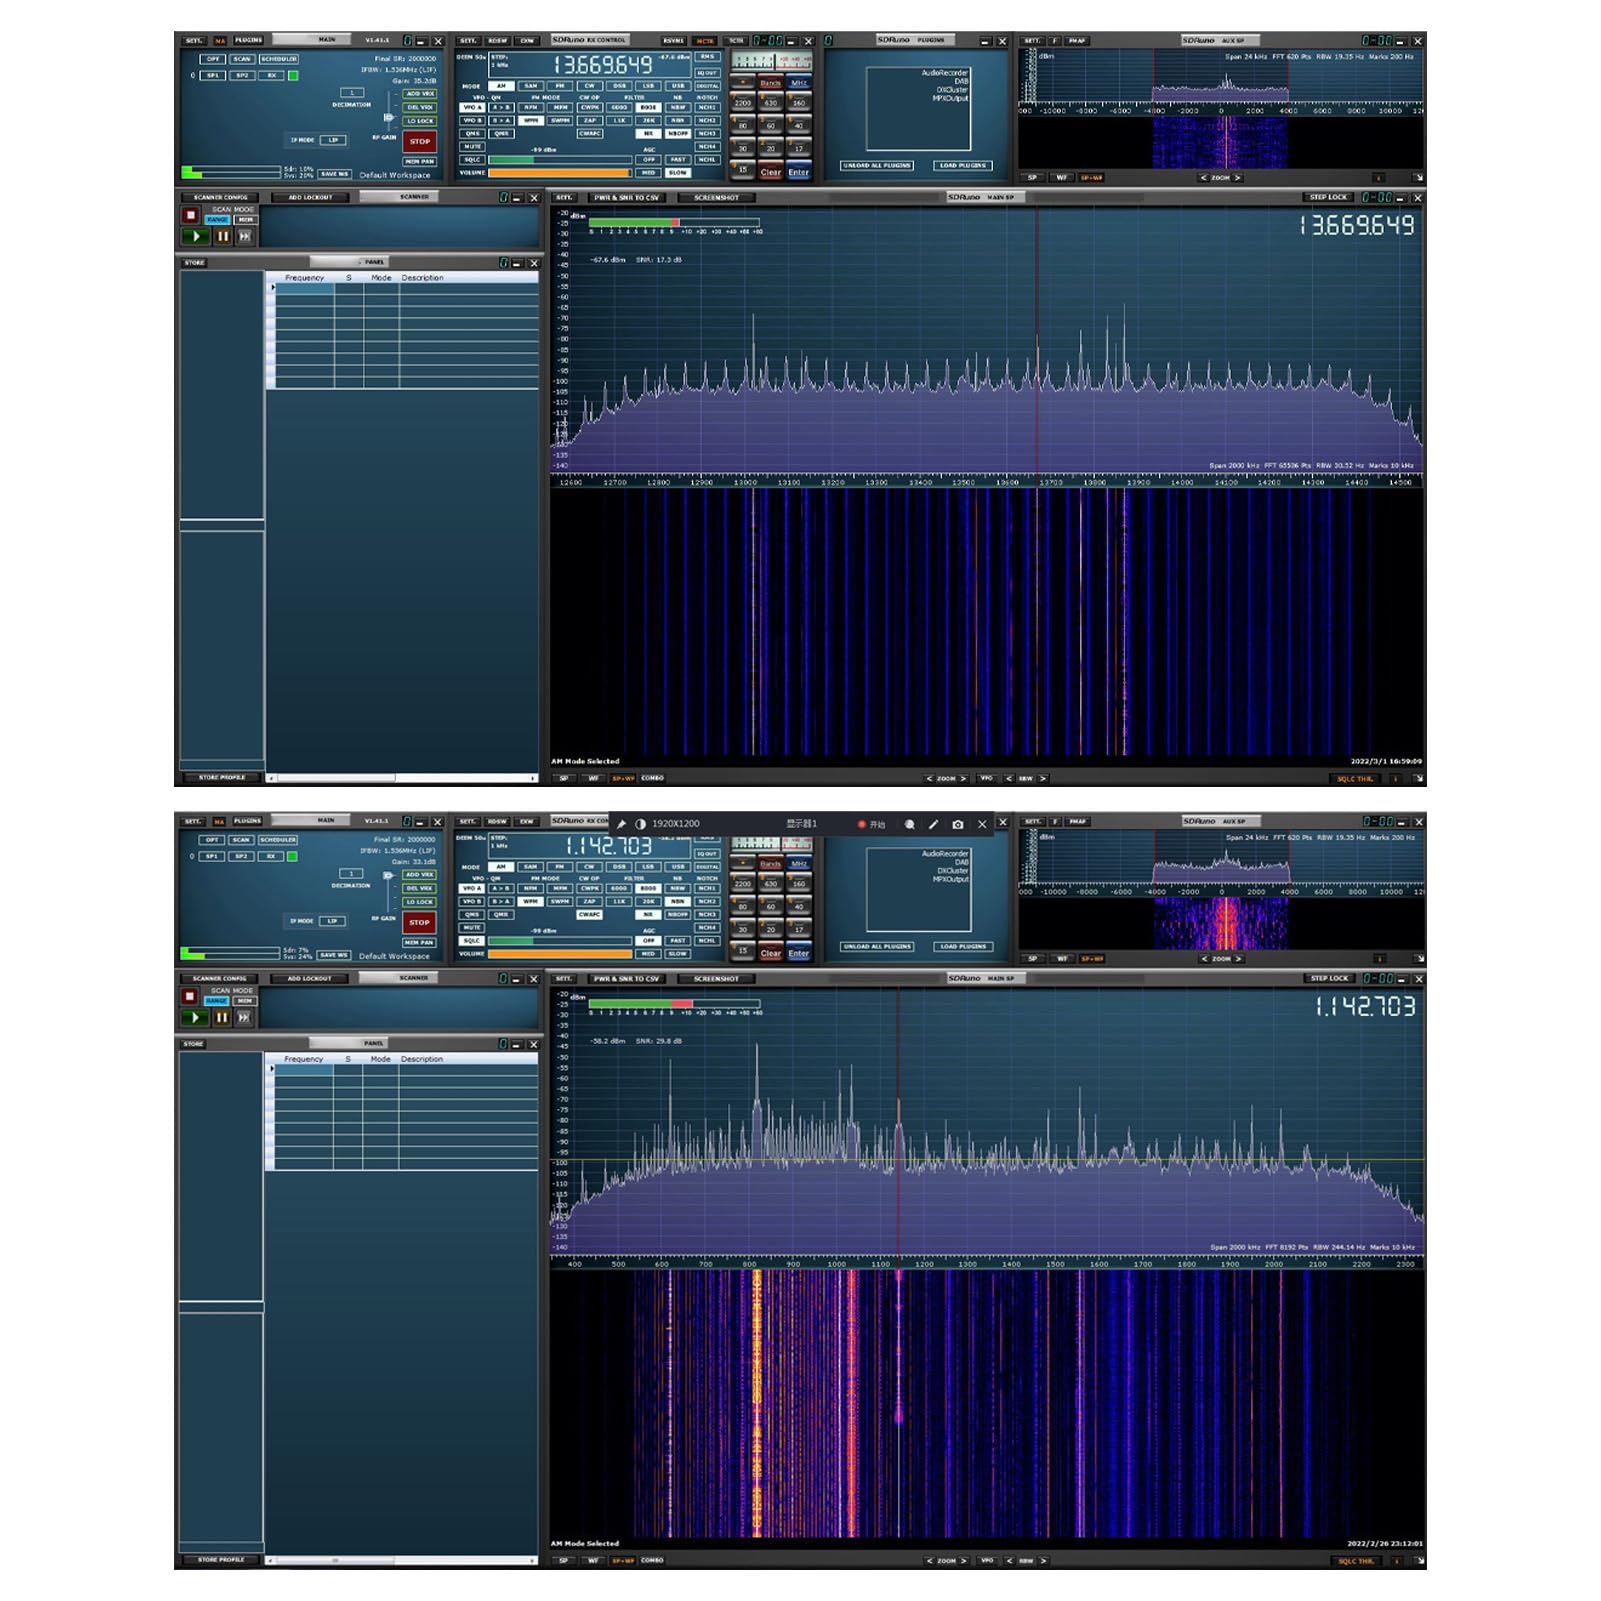Toggle MUTE in upper RX Control

pyautogui.click(x=472, y=146)
